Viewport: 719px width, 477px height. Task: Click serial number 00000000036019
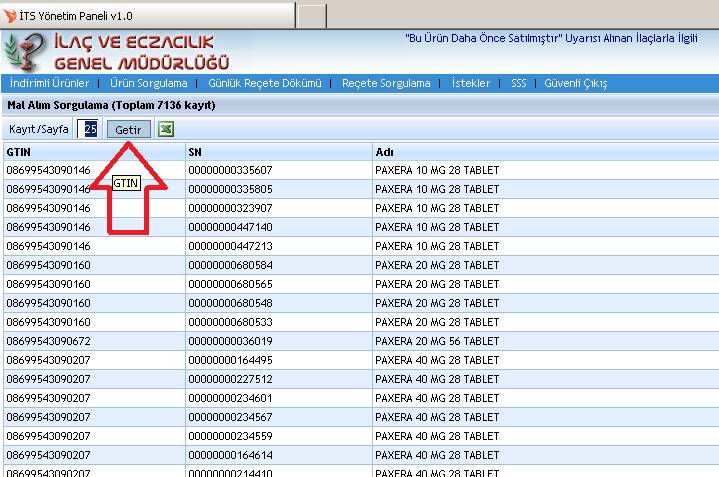click(230, 341)
